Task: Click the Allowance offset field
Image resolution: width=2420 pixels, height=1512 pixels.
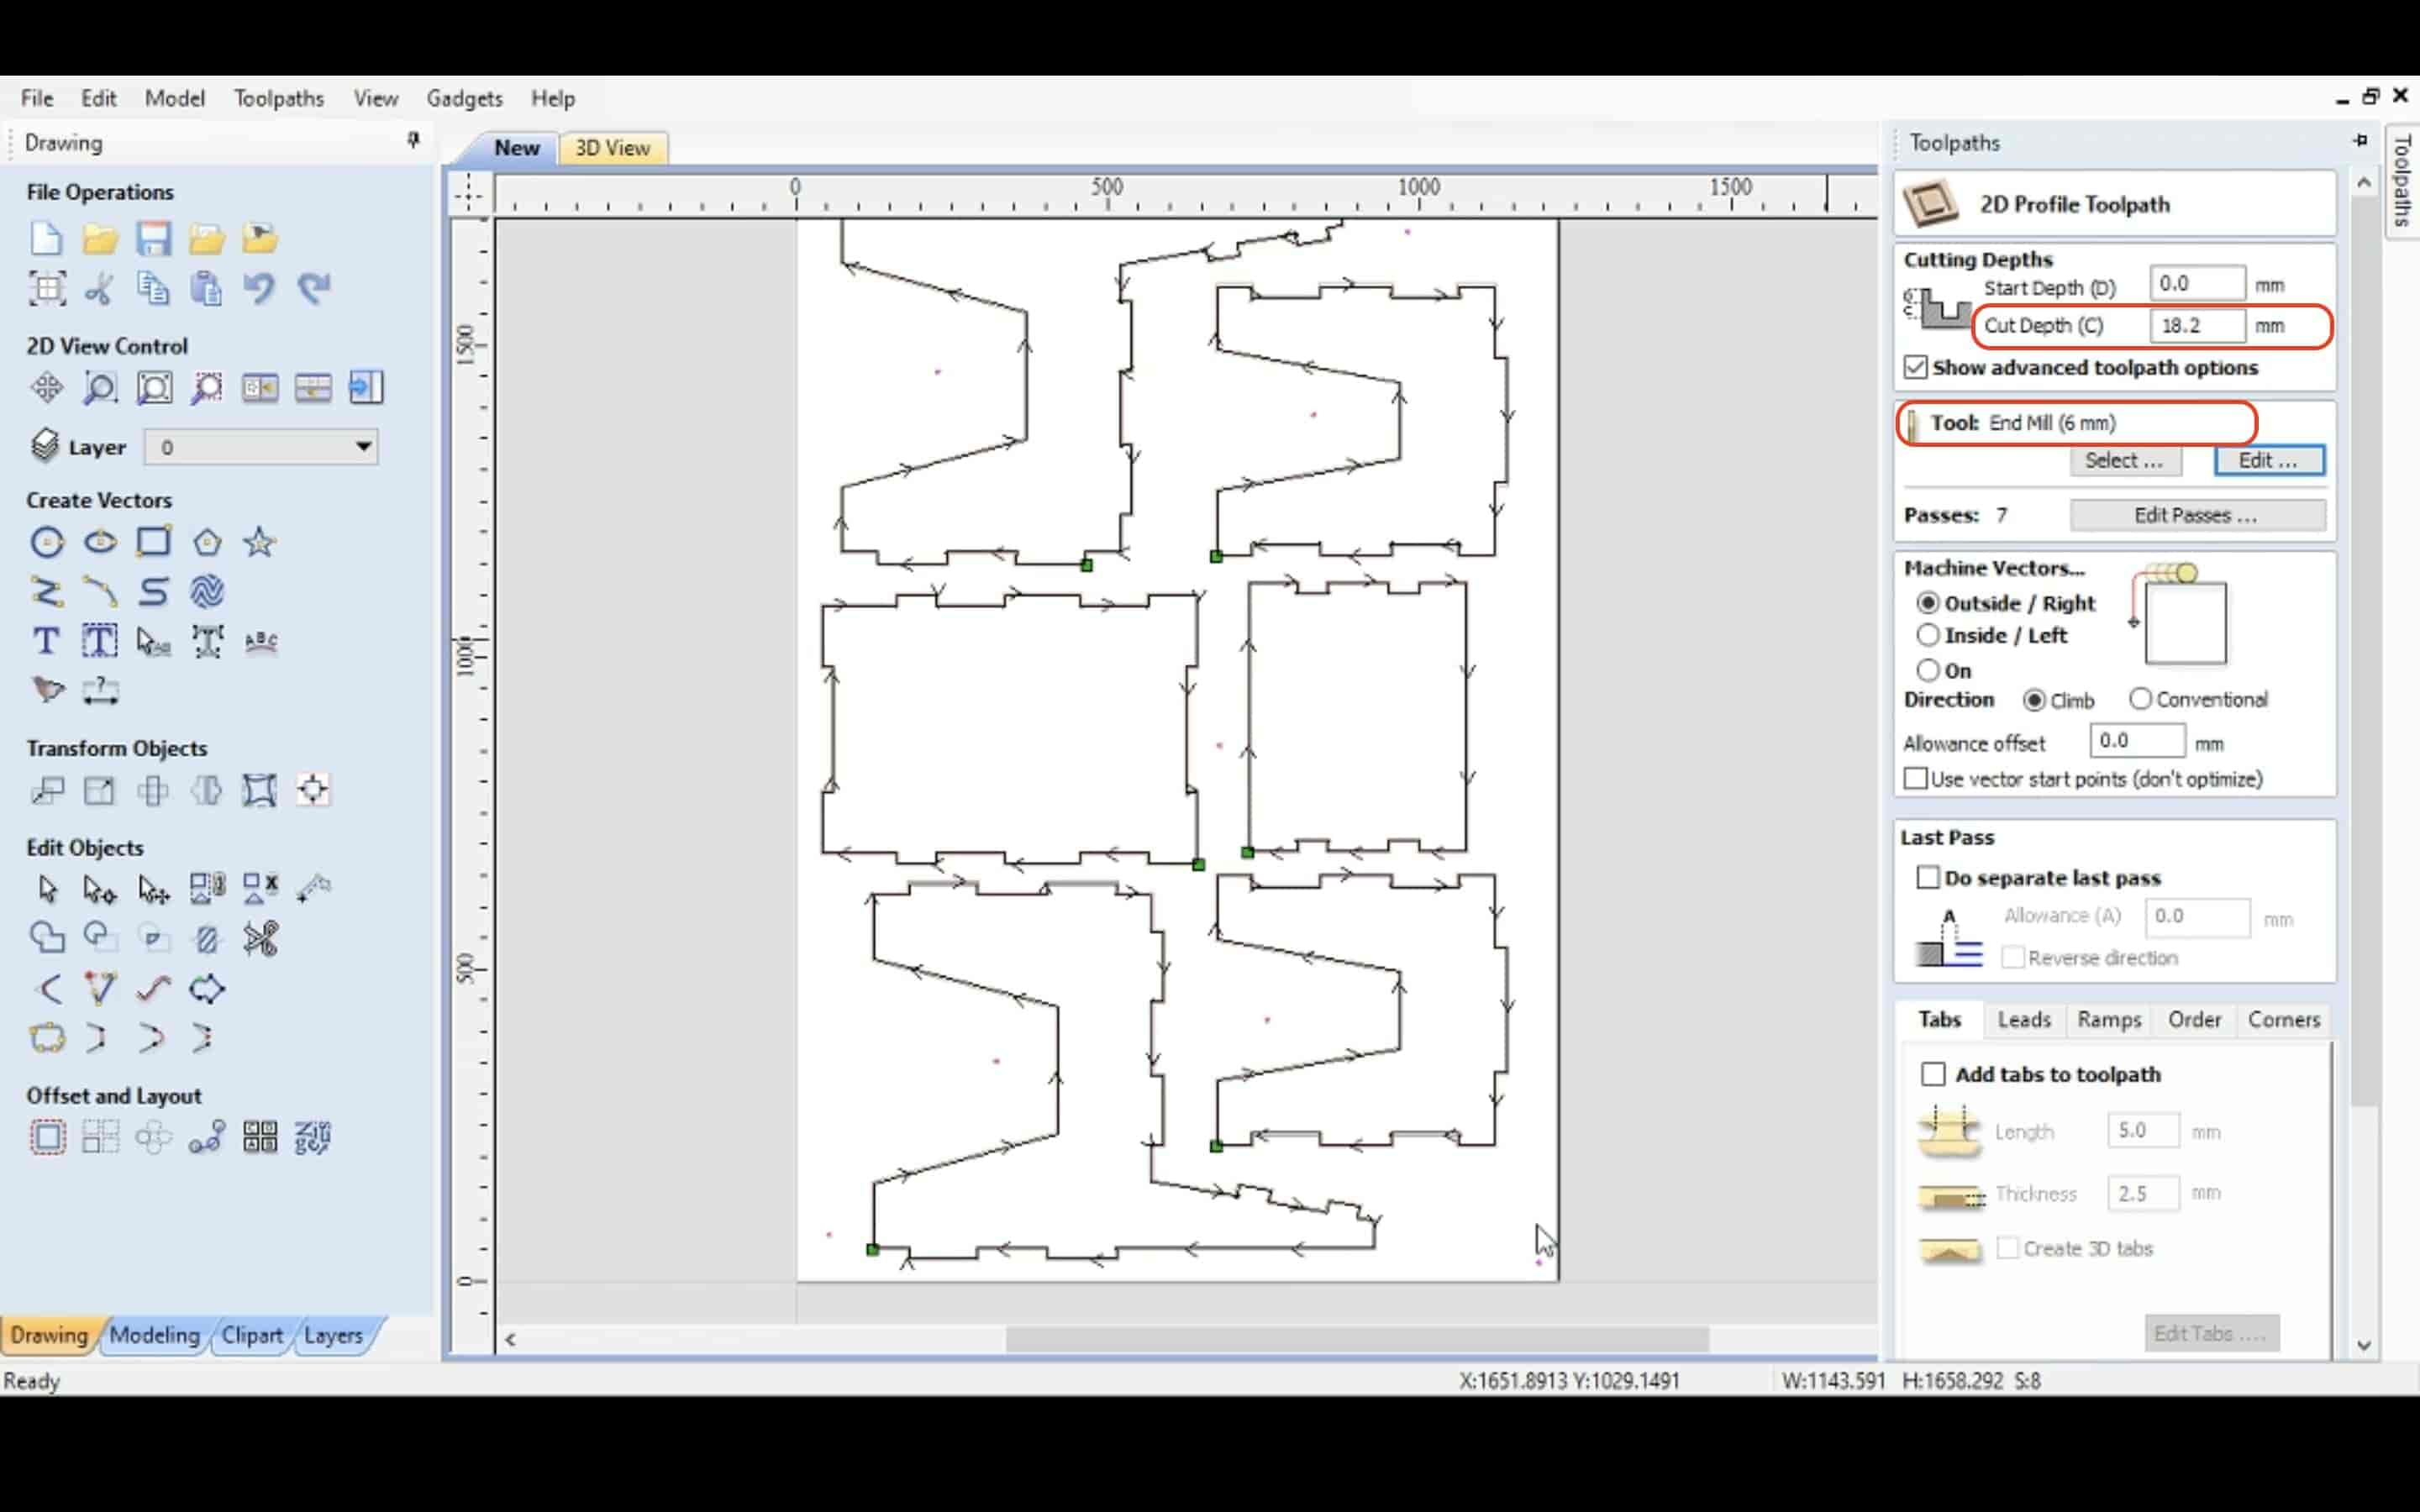Action: [x=2137, y=741]
